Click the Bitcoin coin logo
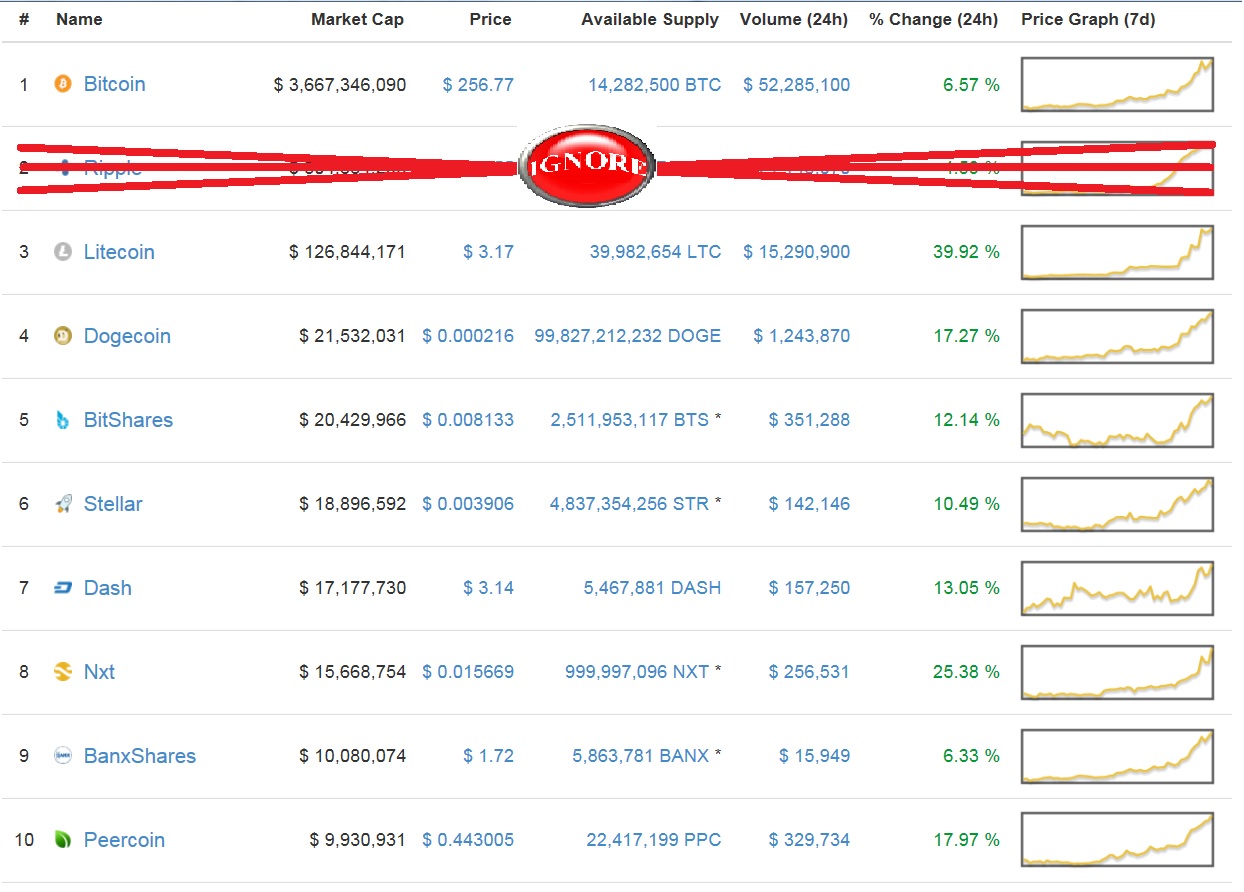This screenshot has height=892, width=1244. pos(62,84)
